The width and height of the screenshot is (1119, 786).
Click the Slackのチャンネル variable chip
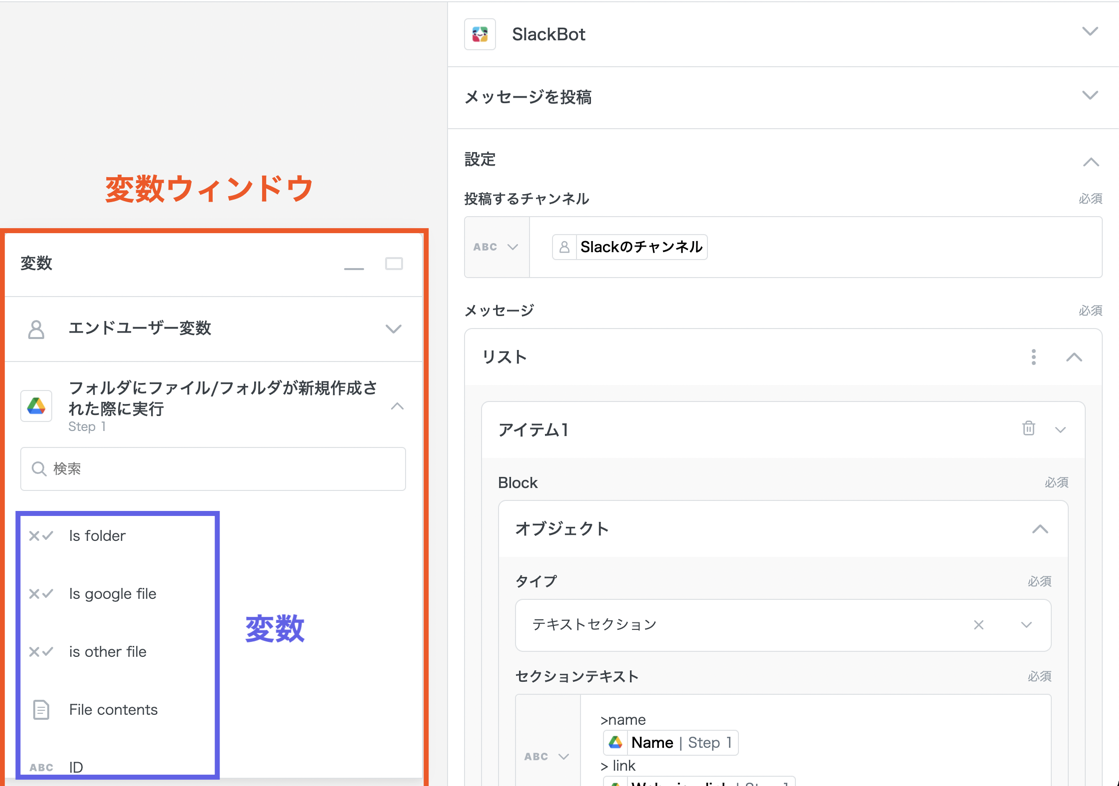[630, 247]
